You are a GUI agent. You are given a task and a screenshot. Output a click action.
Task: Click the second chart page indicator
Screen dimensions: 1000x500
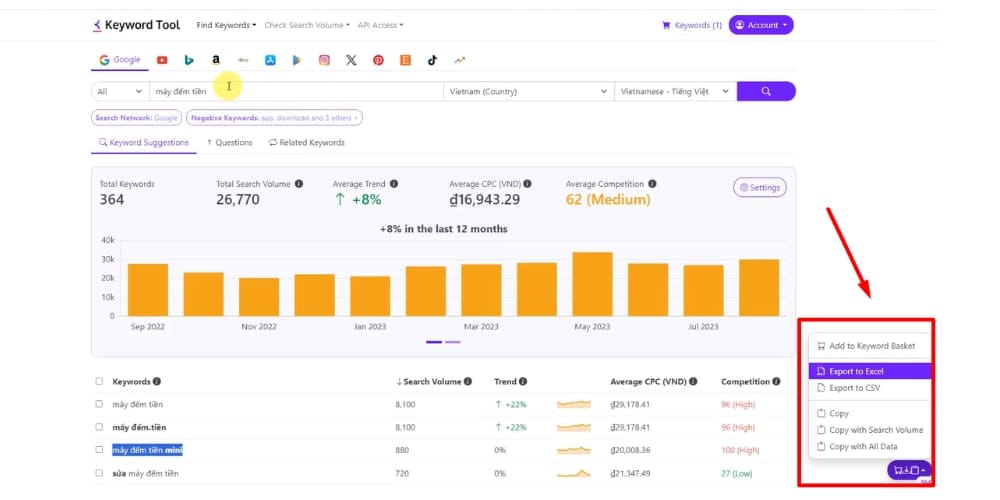[453, 342]
